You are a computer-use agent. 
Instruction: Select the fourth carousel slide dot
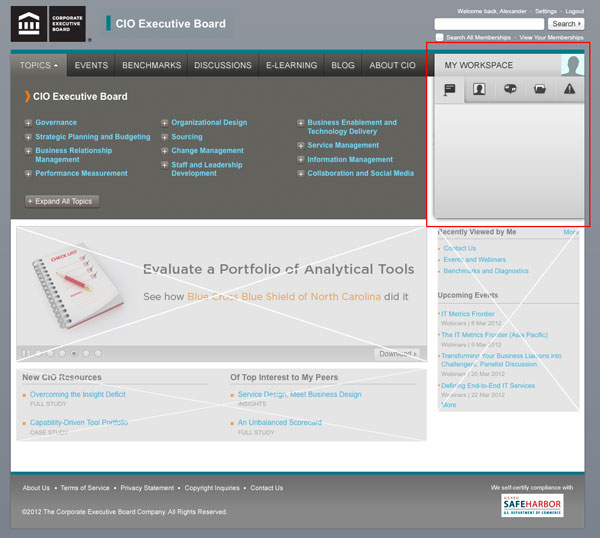[x=73, y=353]
